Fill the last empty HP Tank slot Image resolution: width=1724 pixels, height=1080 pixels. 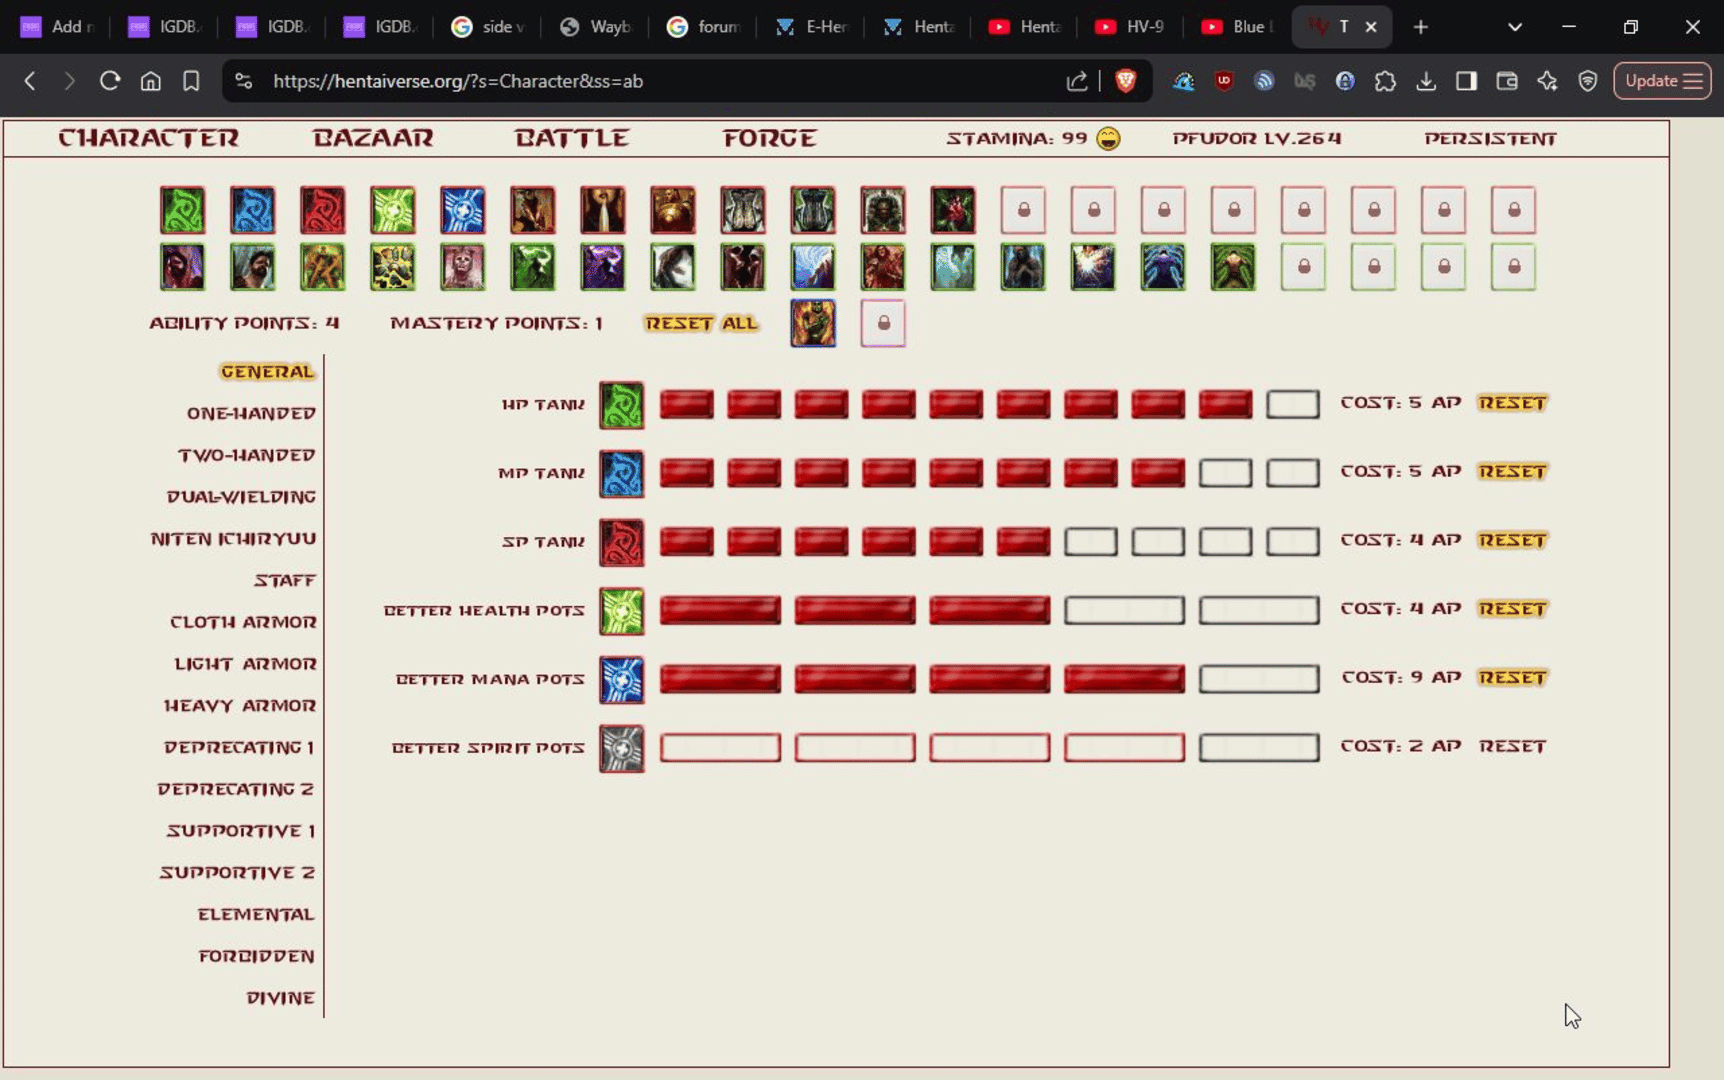point(1292,404)
